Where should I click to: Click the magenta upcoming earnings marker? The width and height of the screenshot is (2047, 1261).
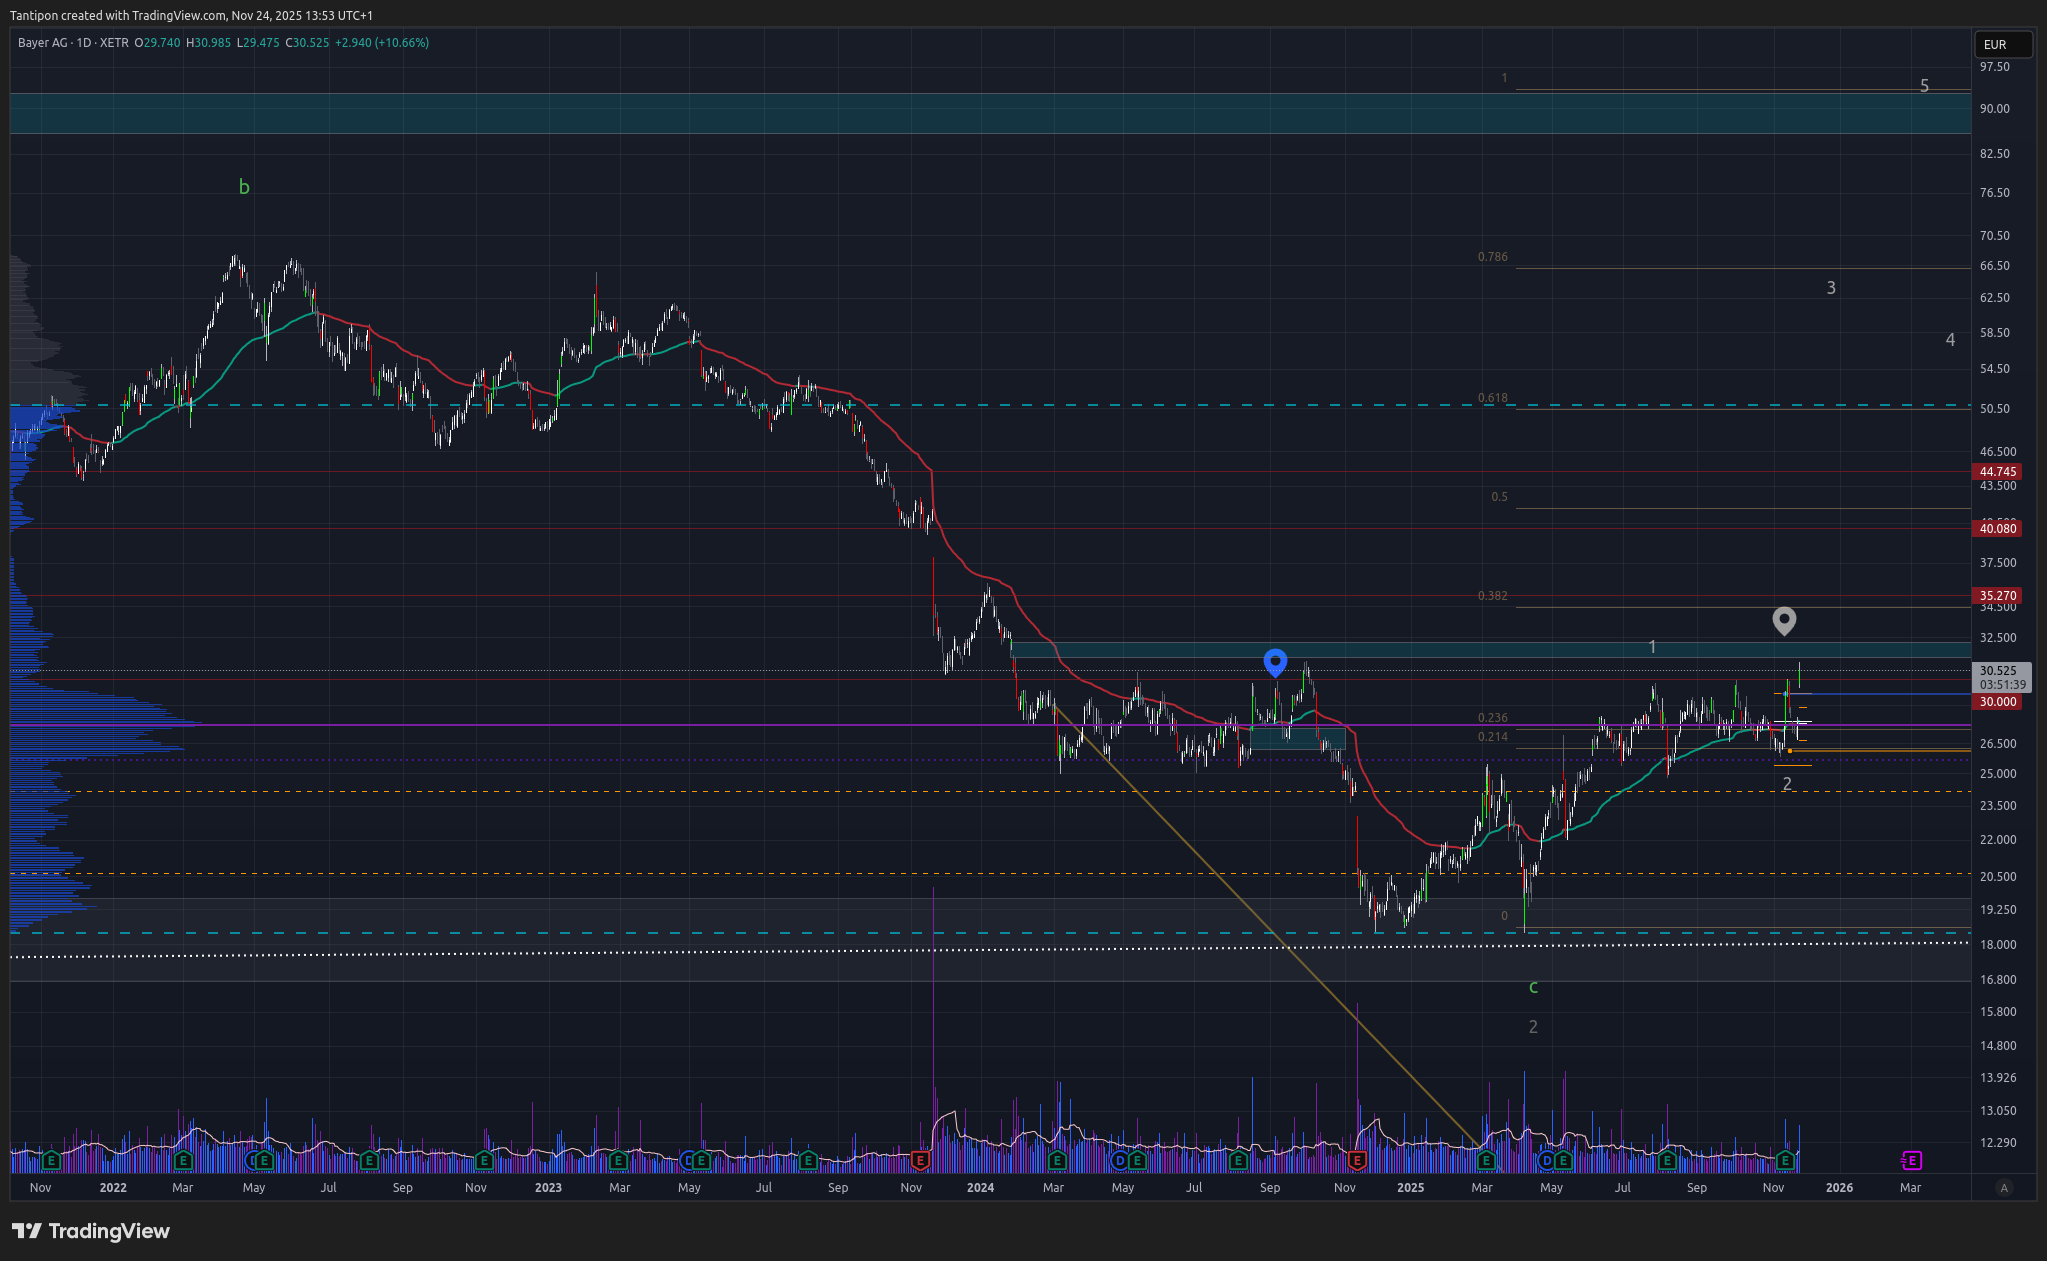tap(1911, 1160)
